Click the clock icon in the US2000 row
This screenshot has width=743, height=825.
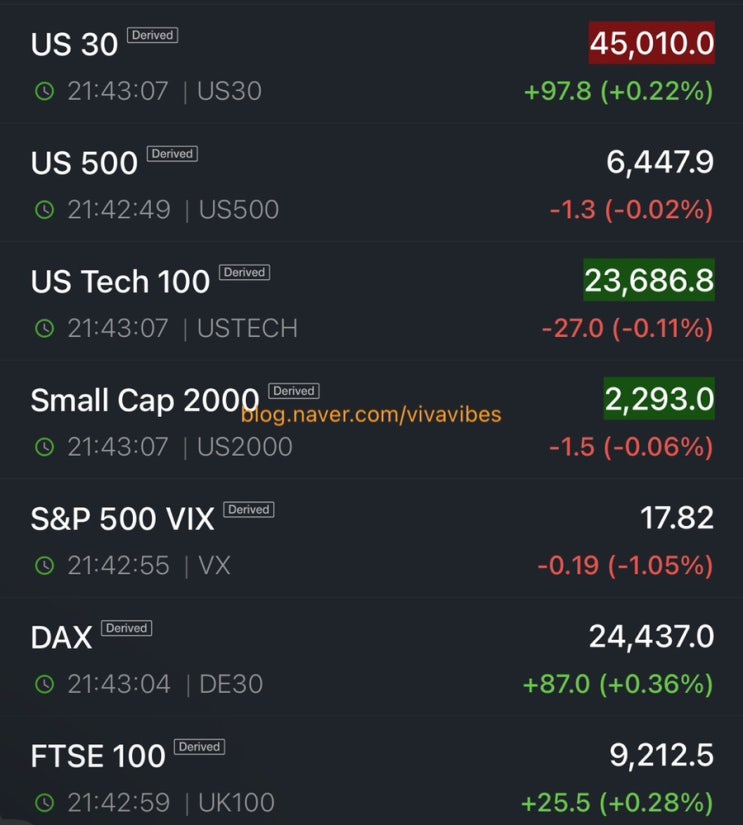tap(45, 447)
